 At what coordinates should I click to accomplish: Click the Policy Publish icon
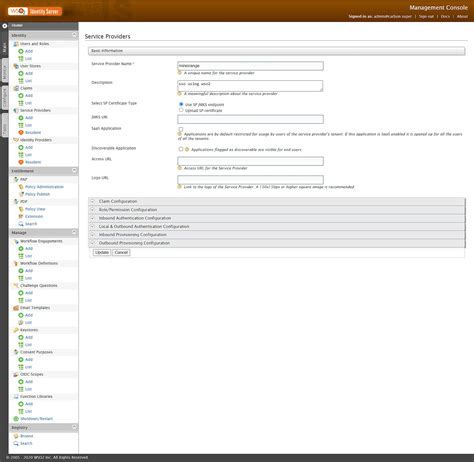coord(21,194)
